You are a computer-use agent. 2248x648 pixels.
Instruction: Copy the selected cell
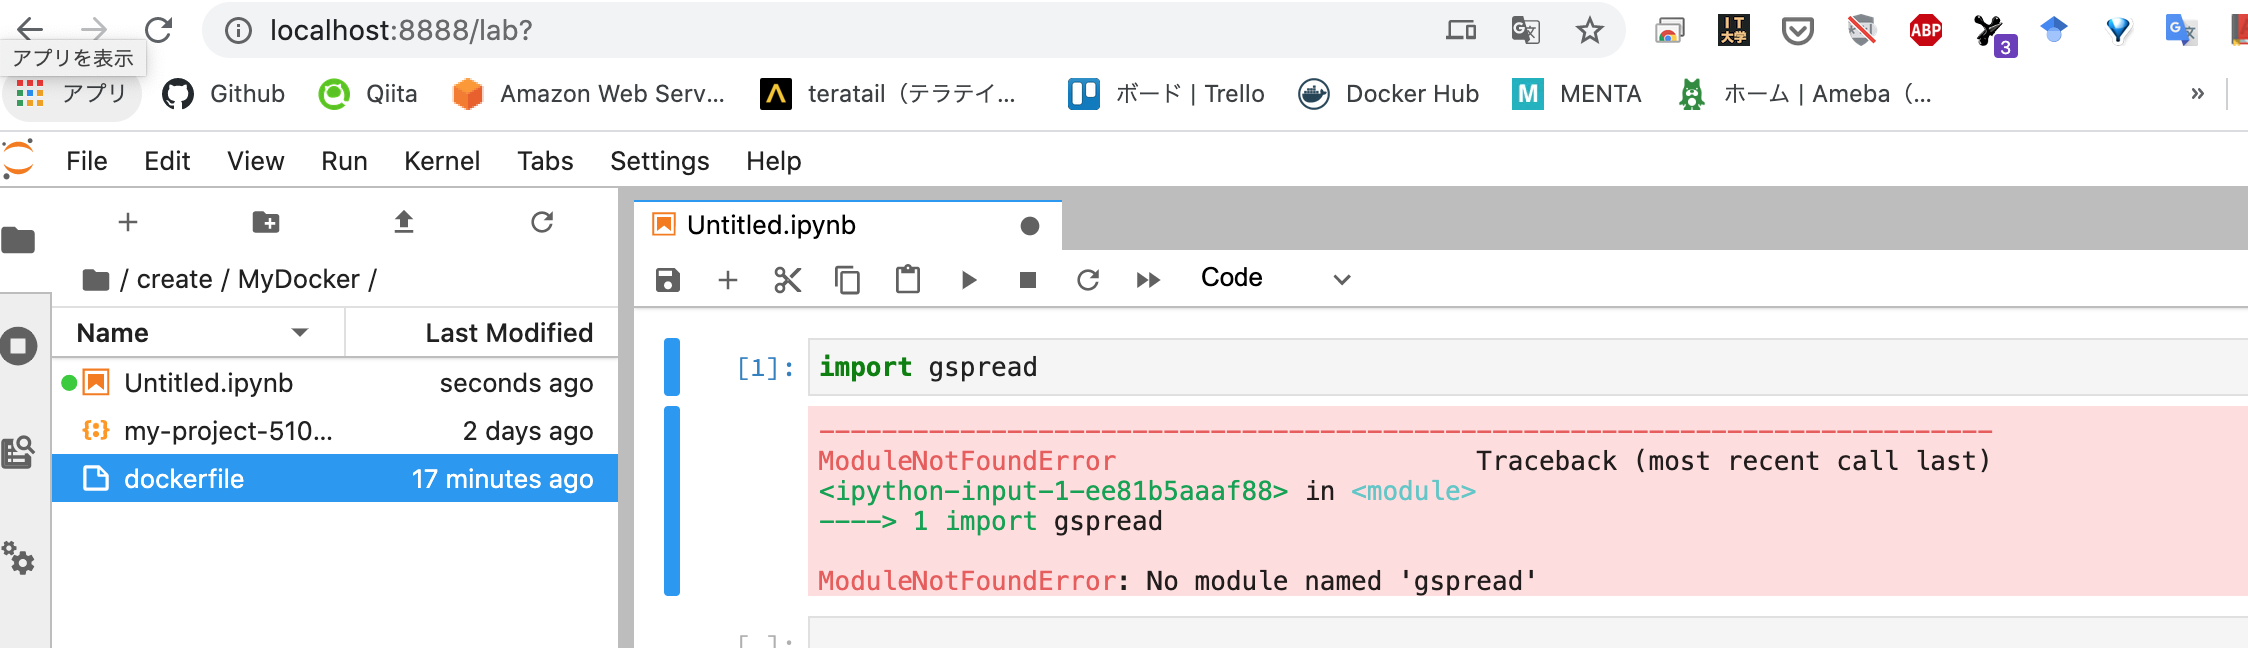point(847,280)
